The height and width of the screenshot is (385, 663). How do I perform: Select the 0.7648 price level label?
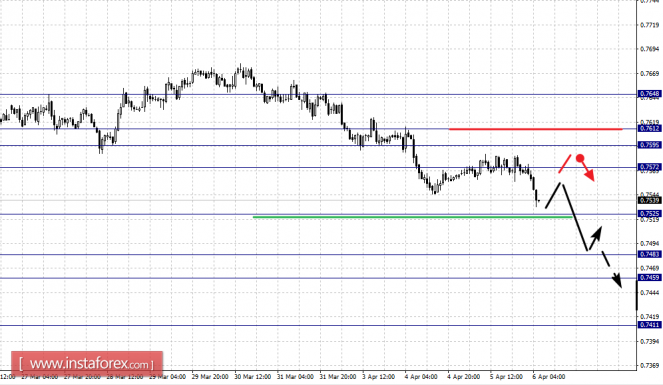click(x=649, y=93)
